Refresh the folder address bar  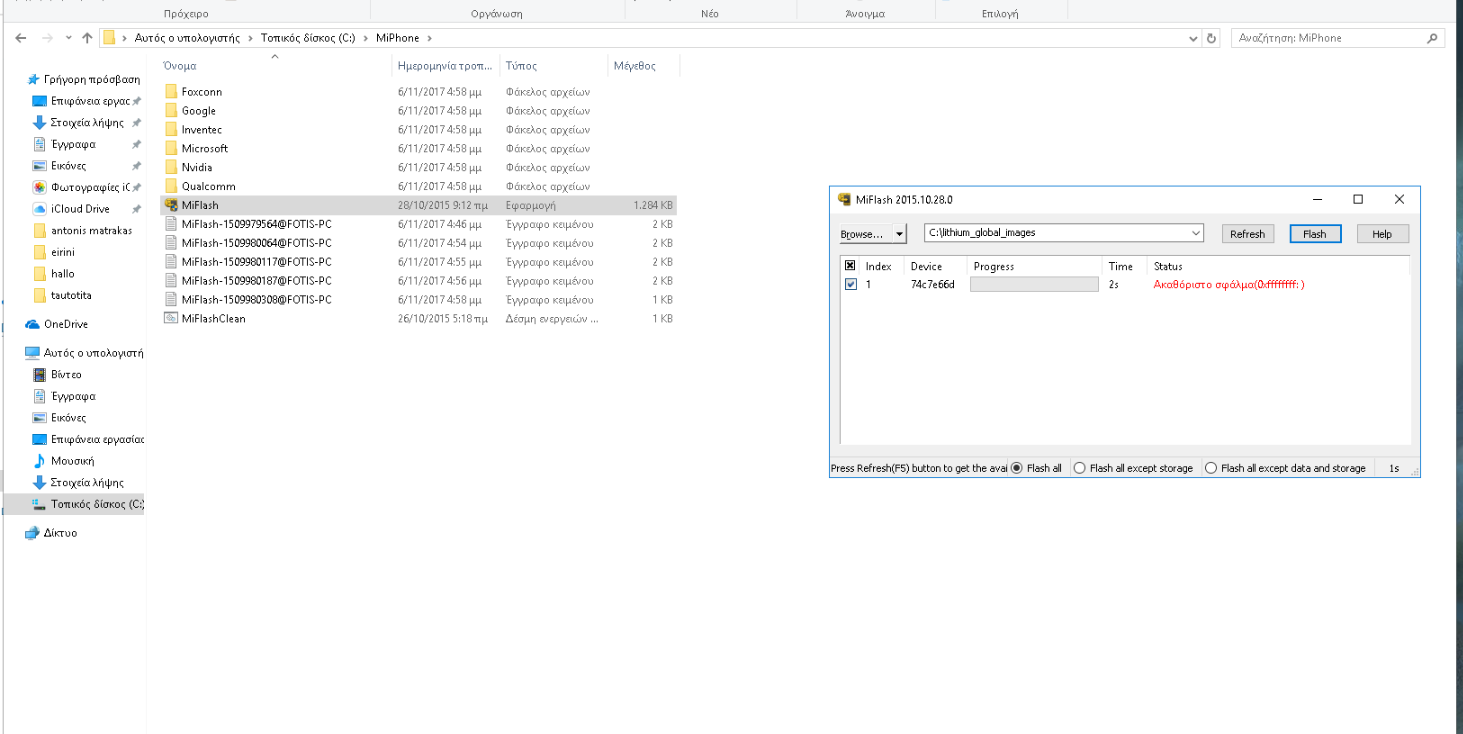coord(1212,38)
